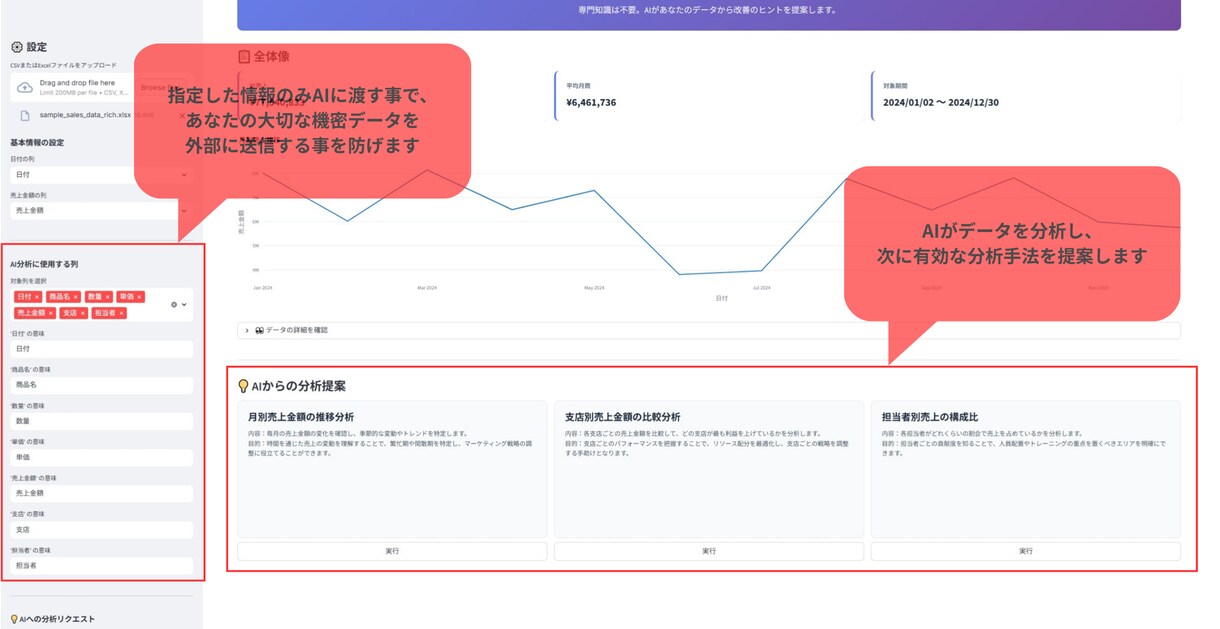The height and width of the screenshot is (629, 1220).
Task: Click the '支店' の意味 input field
Action: 101,529
